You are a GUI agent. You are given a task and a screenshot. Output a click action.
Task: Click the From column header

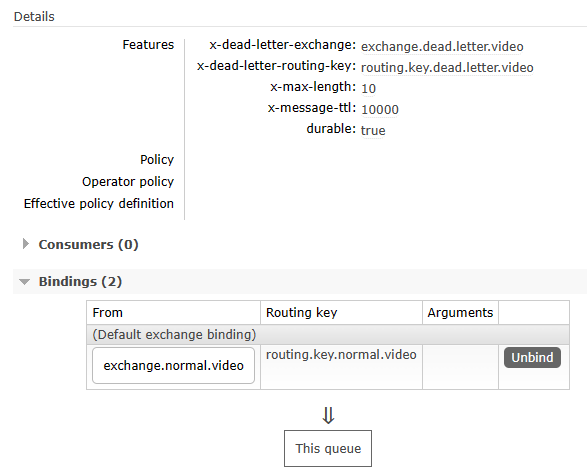pos(107,313)
